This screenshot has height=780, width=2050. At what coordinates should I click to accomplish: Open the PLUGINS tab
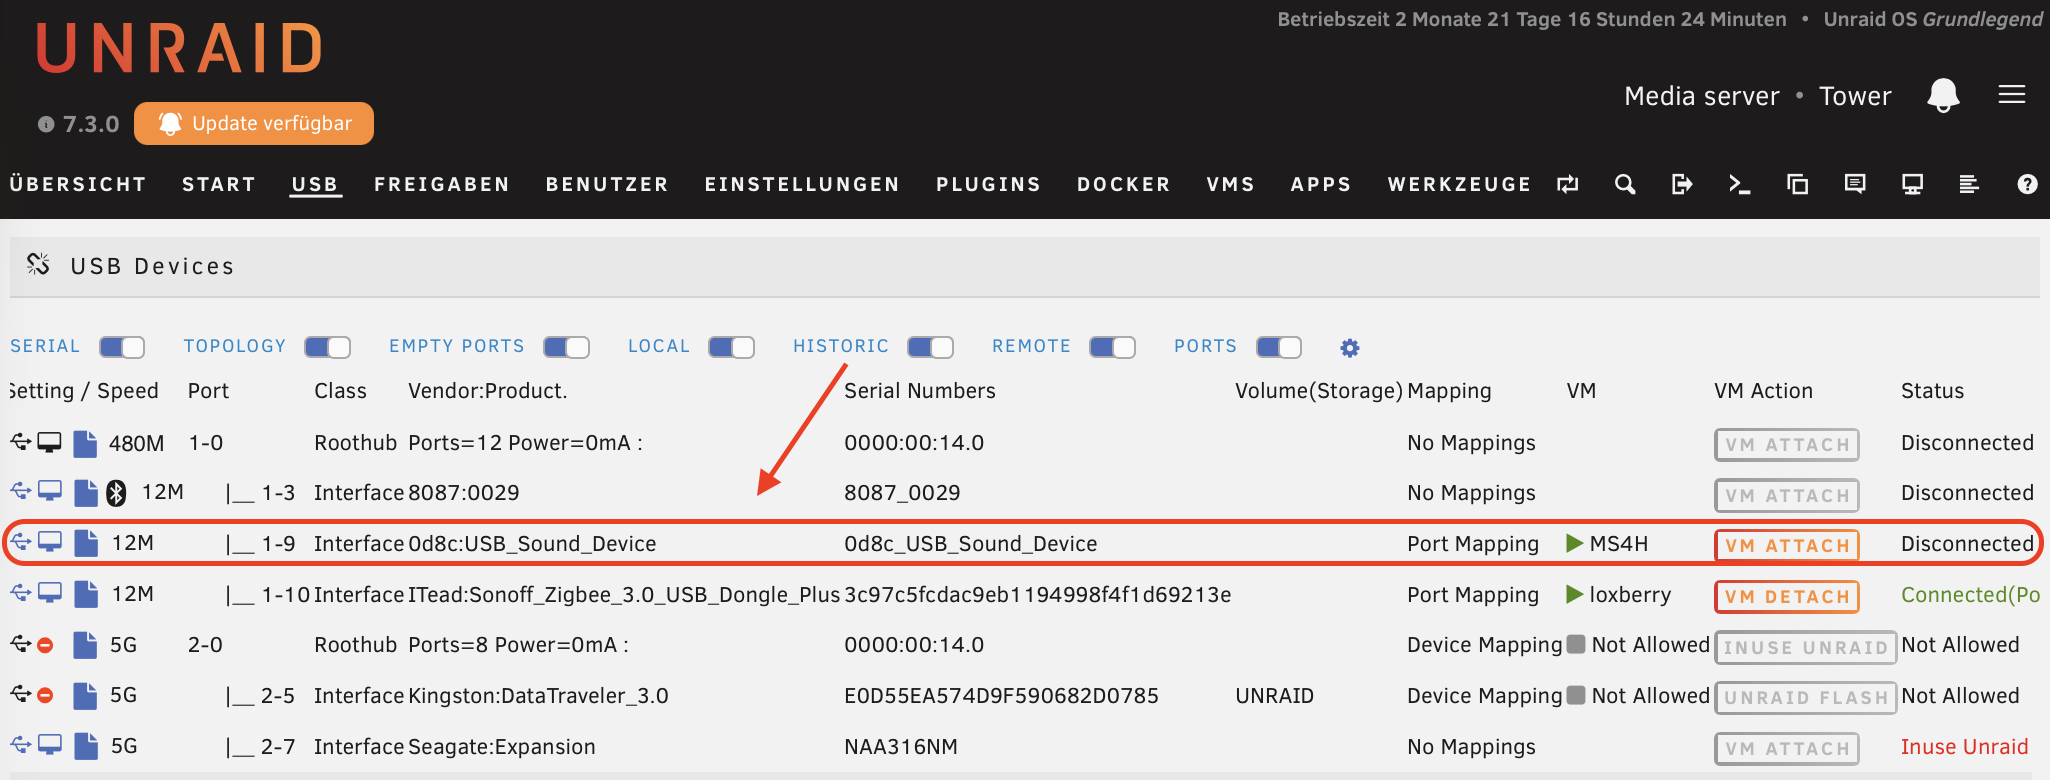click(989, 184)
